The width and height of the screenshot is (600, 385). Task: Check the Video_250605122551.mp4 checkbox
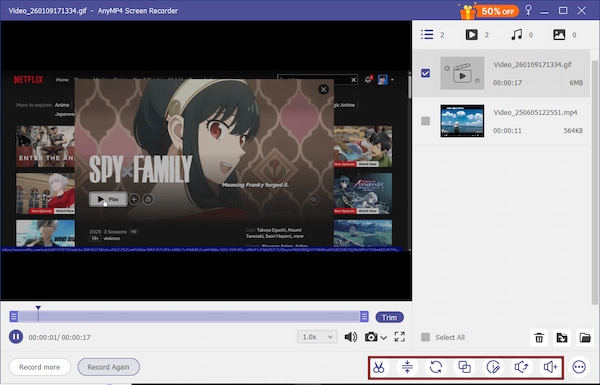point(425,121)
